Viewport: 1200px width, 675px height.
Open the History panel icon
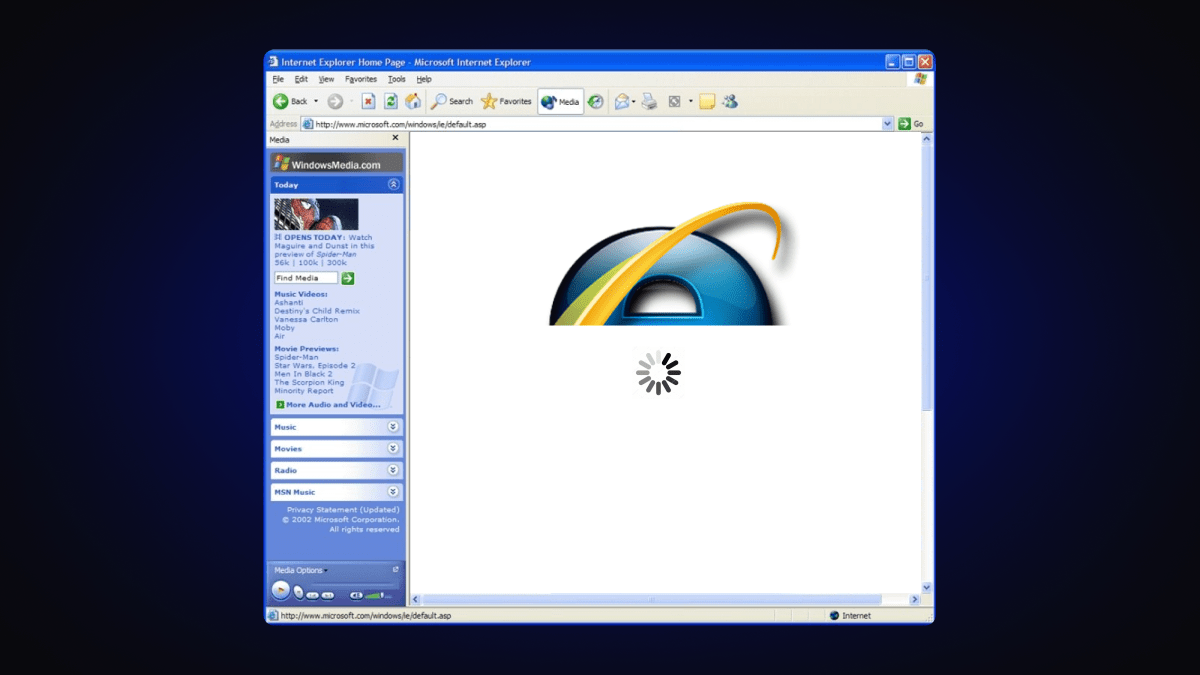[595, 101]
